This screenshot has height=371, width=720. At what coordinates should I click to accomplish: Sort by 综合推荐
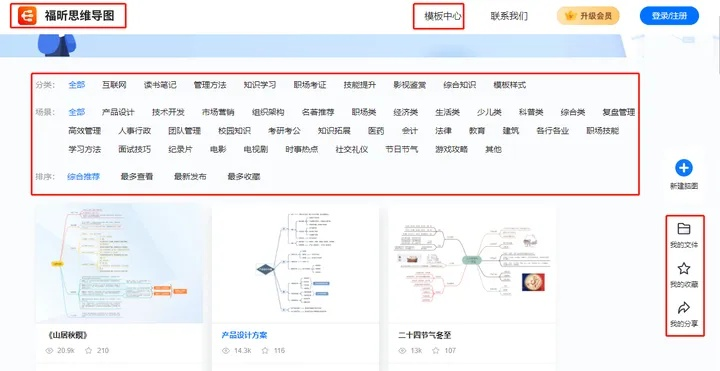pyautogui.click(x=84, y=176)
